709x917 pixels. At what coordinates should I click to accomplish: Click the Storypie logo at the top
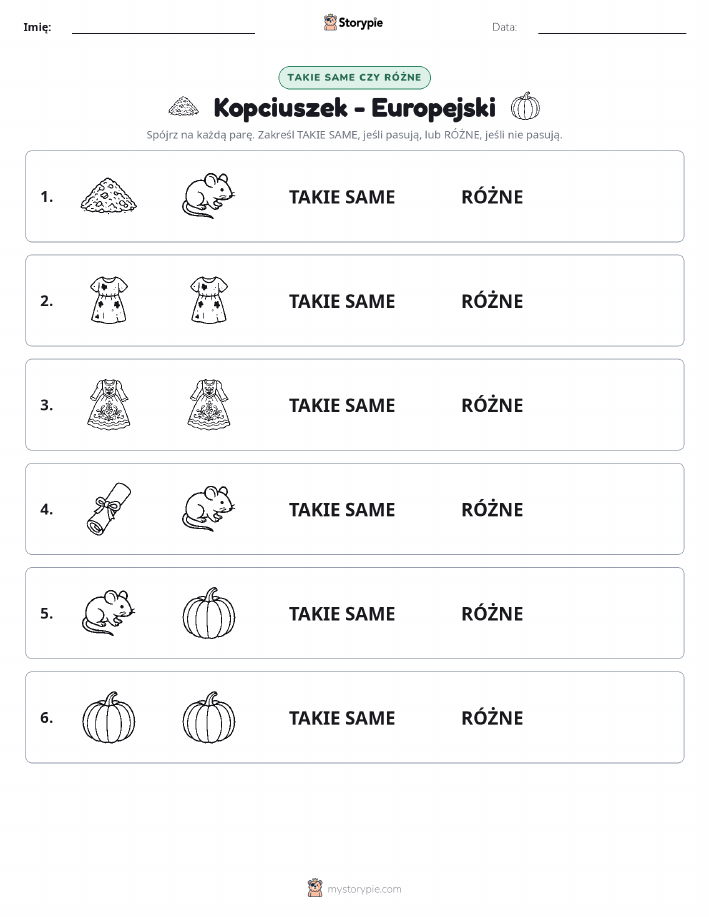(x=353, y=23)
